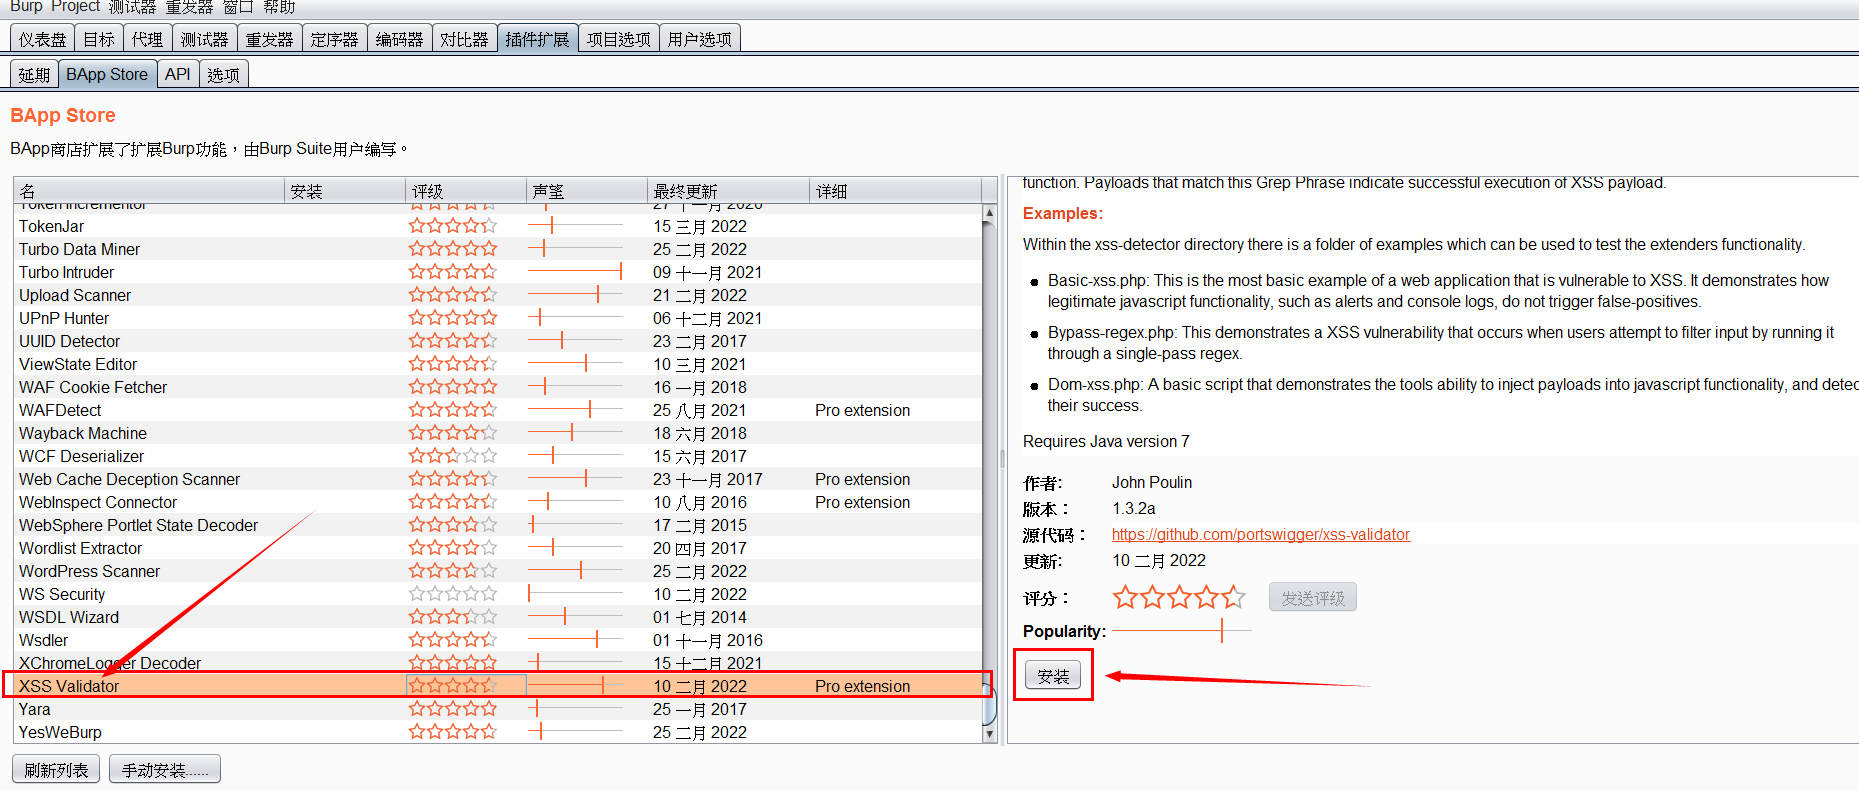Click the 安装 install button

(1053, 676)
